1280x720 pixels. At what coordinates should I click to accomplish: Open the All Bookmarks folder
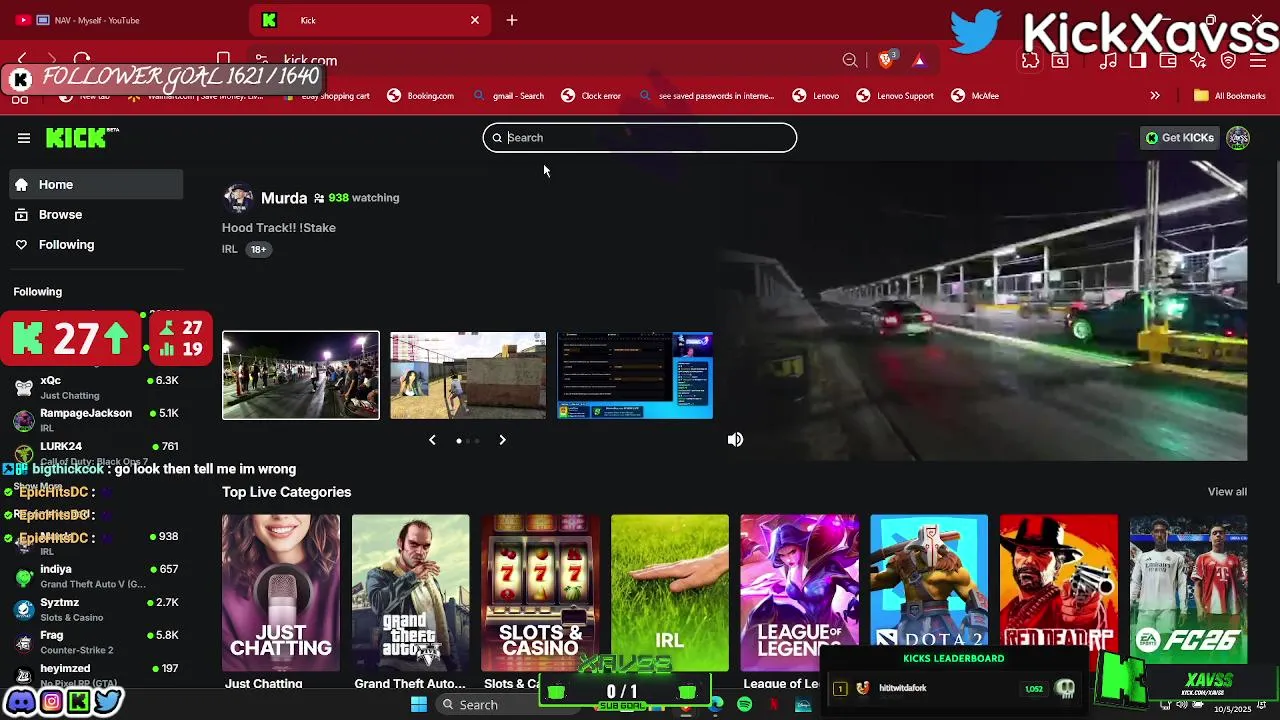click(x=1230, y=96)
